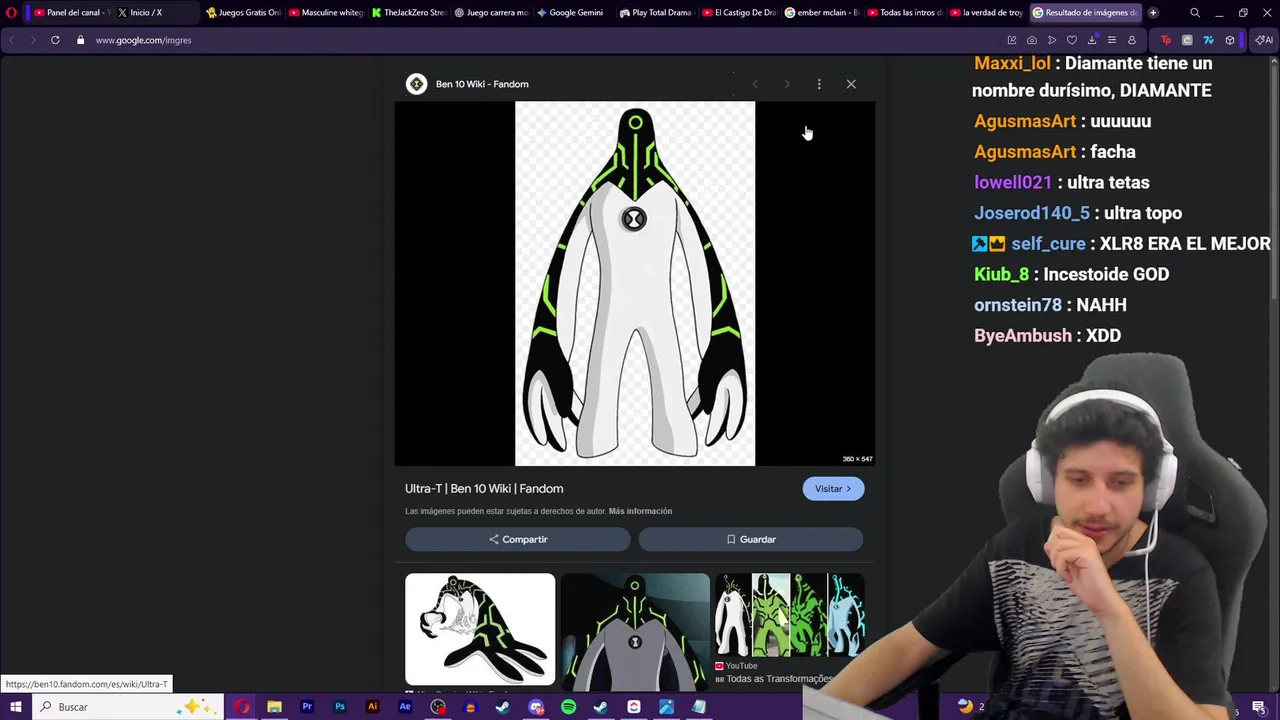Switch to the TheJackZero Stream tab

[x=408, y=13]
